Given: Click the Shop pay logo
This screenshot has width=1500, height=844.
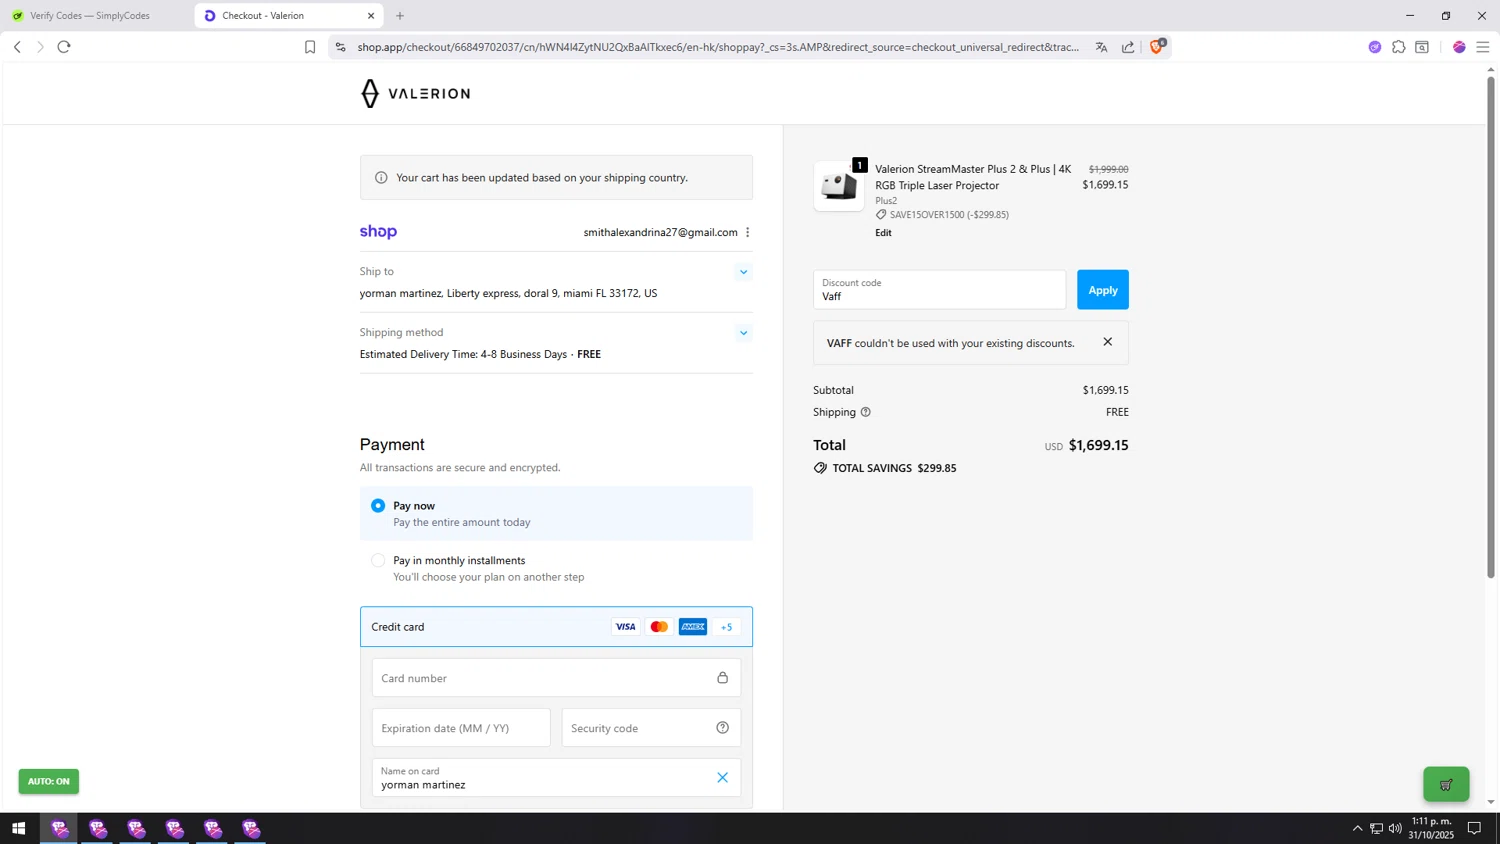Looking at the screenshot, I should [x=378, y=232].
